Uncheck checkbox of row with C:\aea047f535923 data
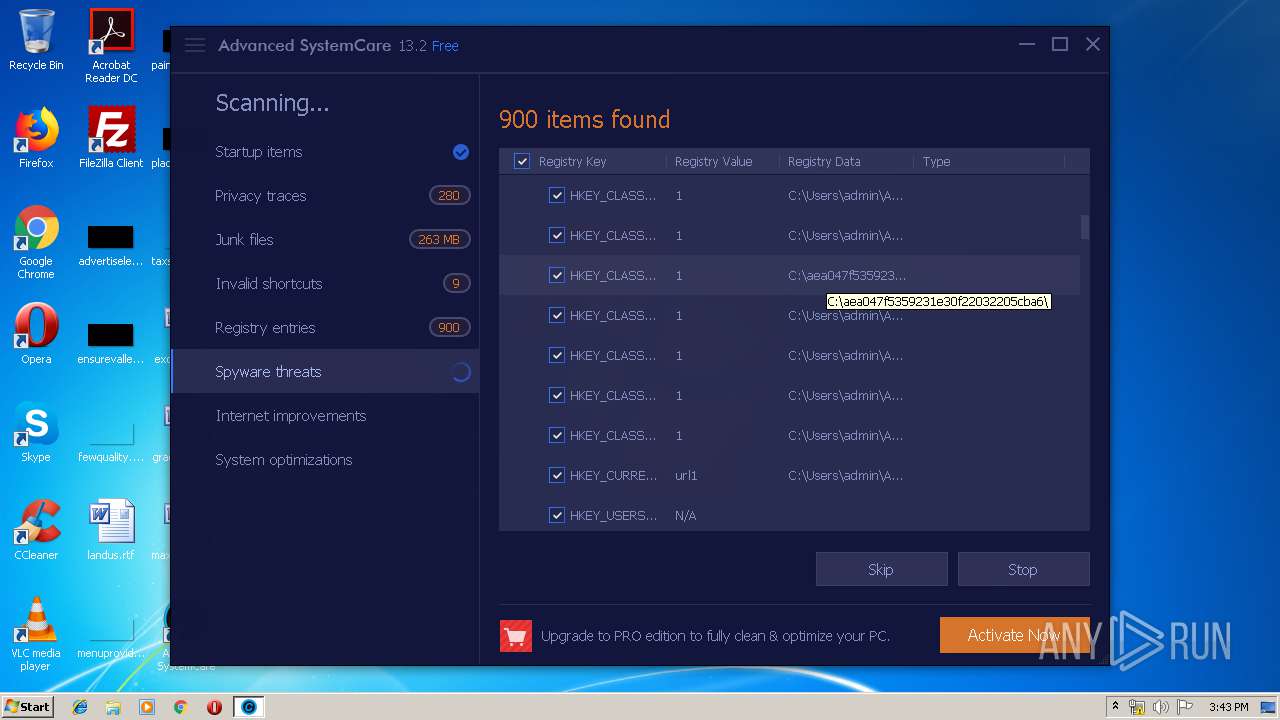 point(557,275)
